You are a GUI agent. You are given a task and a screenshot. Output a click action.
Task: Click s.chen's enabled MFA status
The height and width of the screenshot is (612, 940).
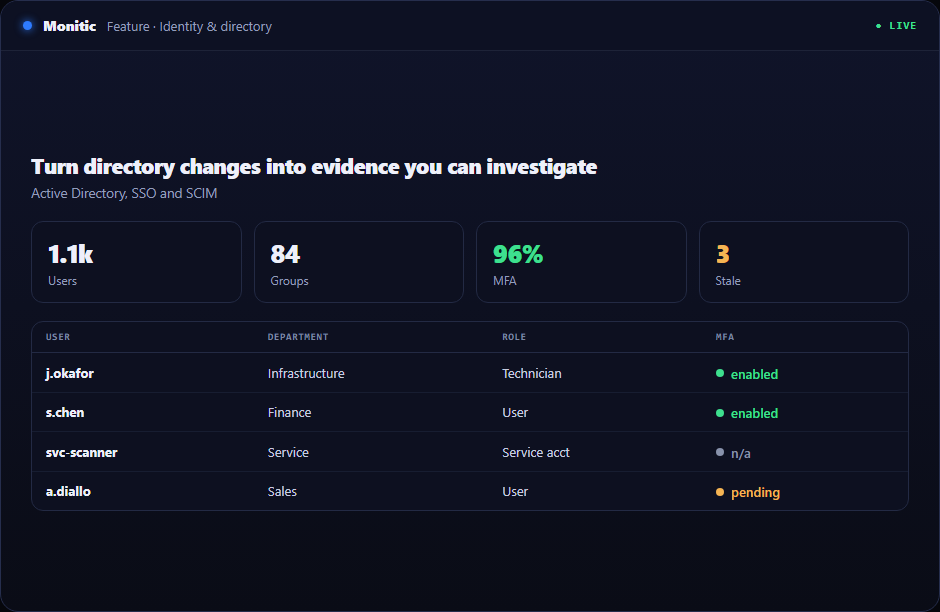[747, 413]
